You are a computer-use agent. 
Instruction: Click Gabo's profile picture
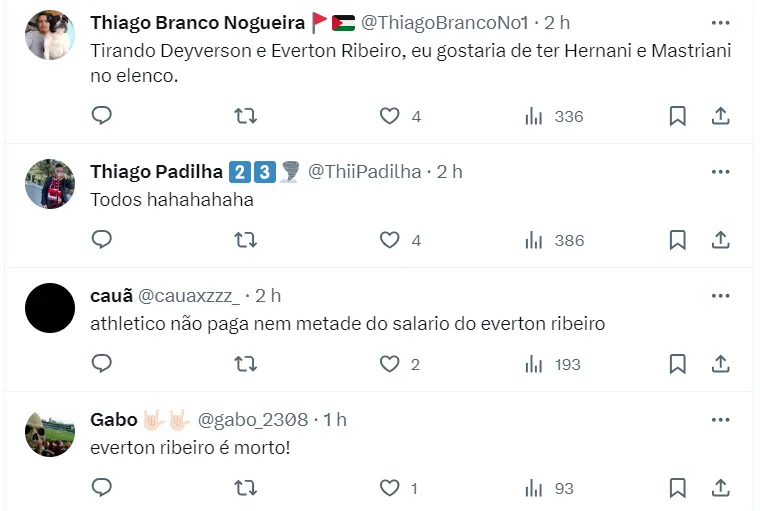tap(50, 434)
